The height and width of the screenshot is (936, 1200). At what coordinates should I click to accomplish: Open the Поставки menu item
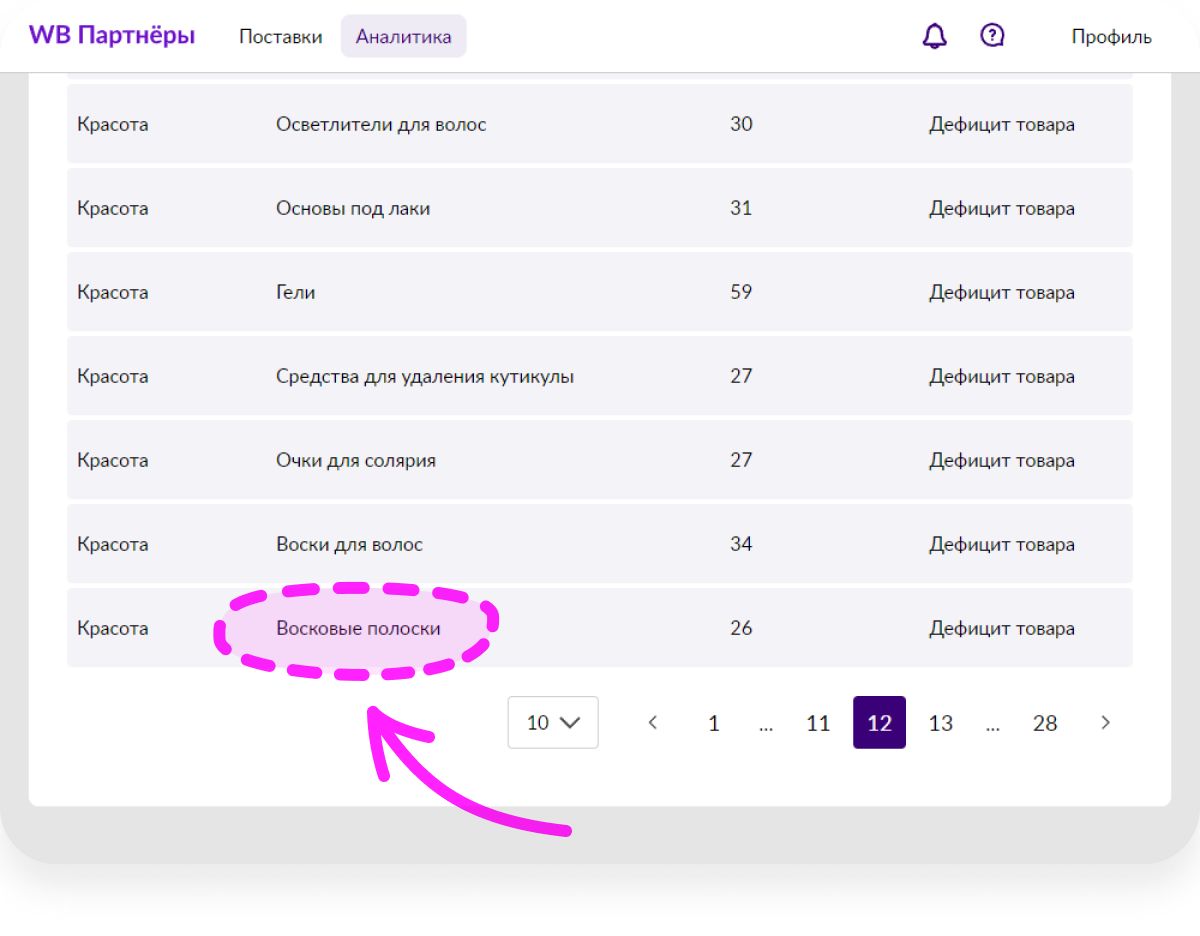point(280,37)
